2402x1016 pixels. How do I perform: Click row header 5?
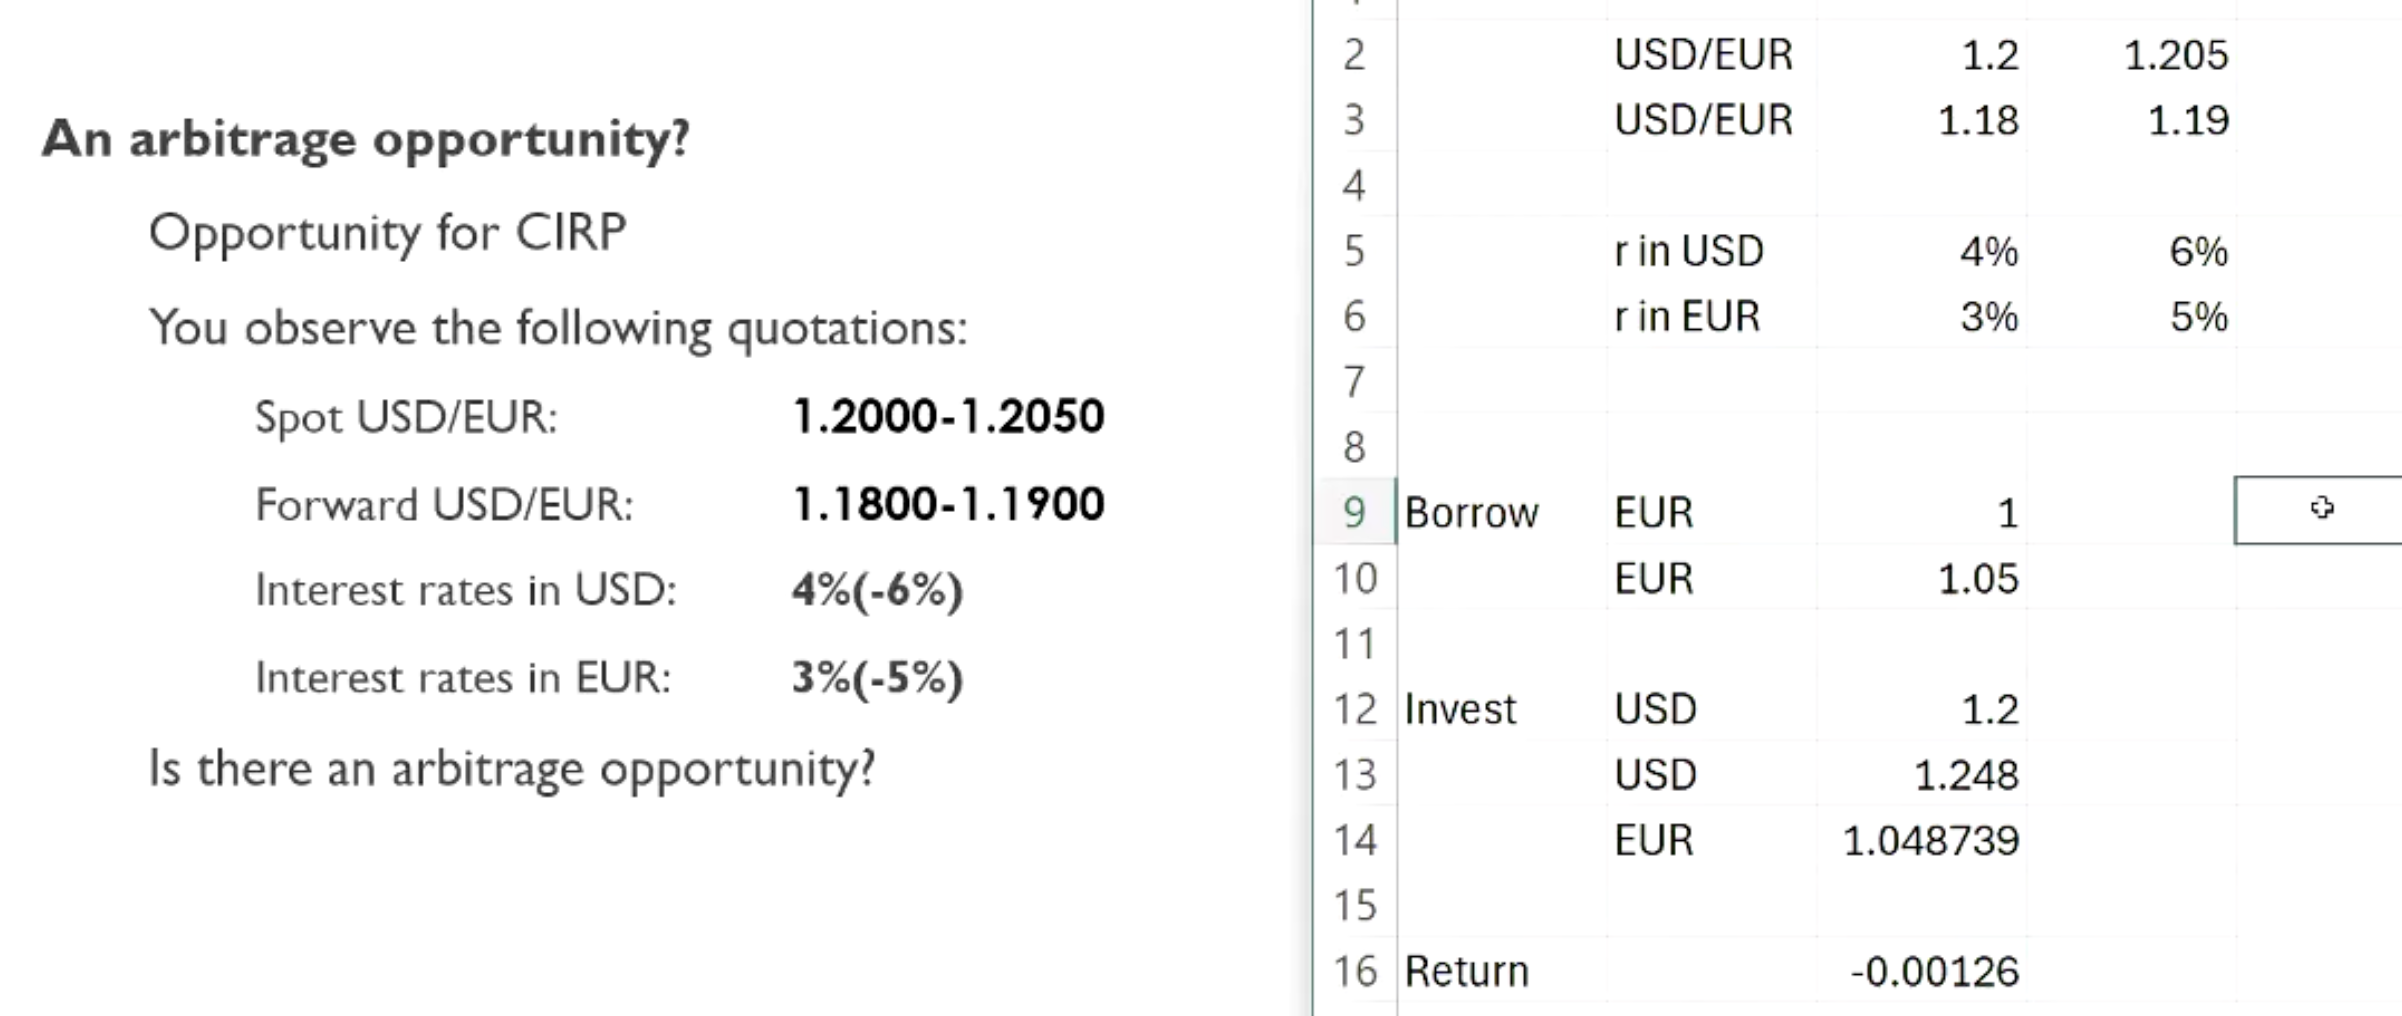tap(1354, 250)
